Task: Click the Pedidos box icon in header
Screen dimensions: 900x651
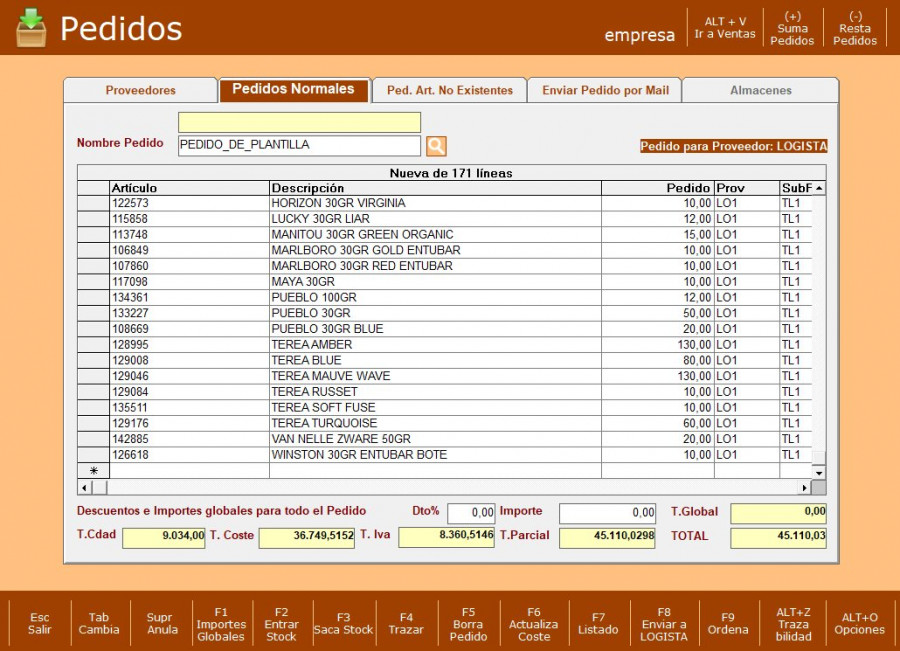Action: 31,28
